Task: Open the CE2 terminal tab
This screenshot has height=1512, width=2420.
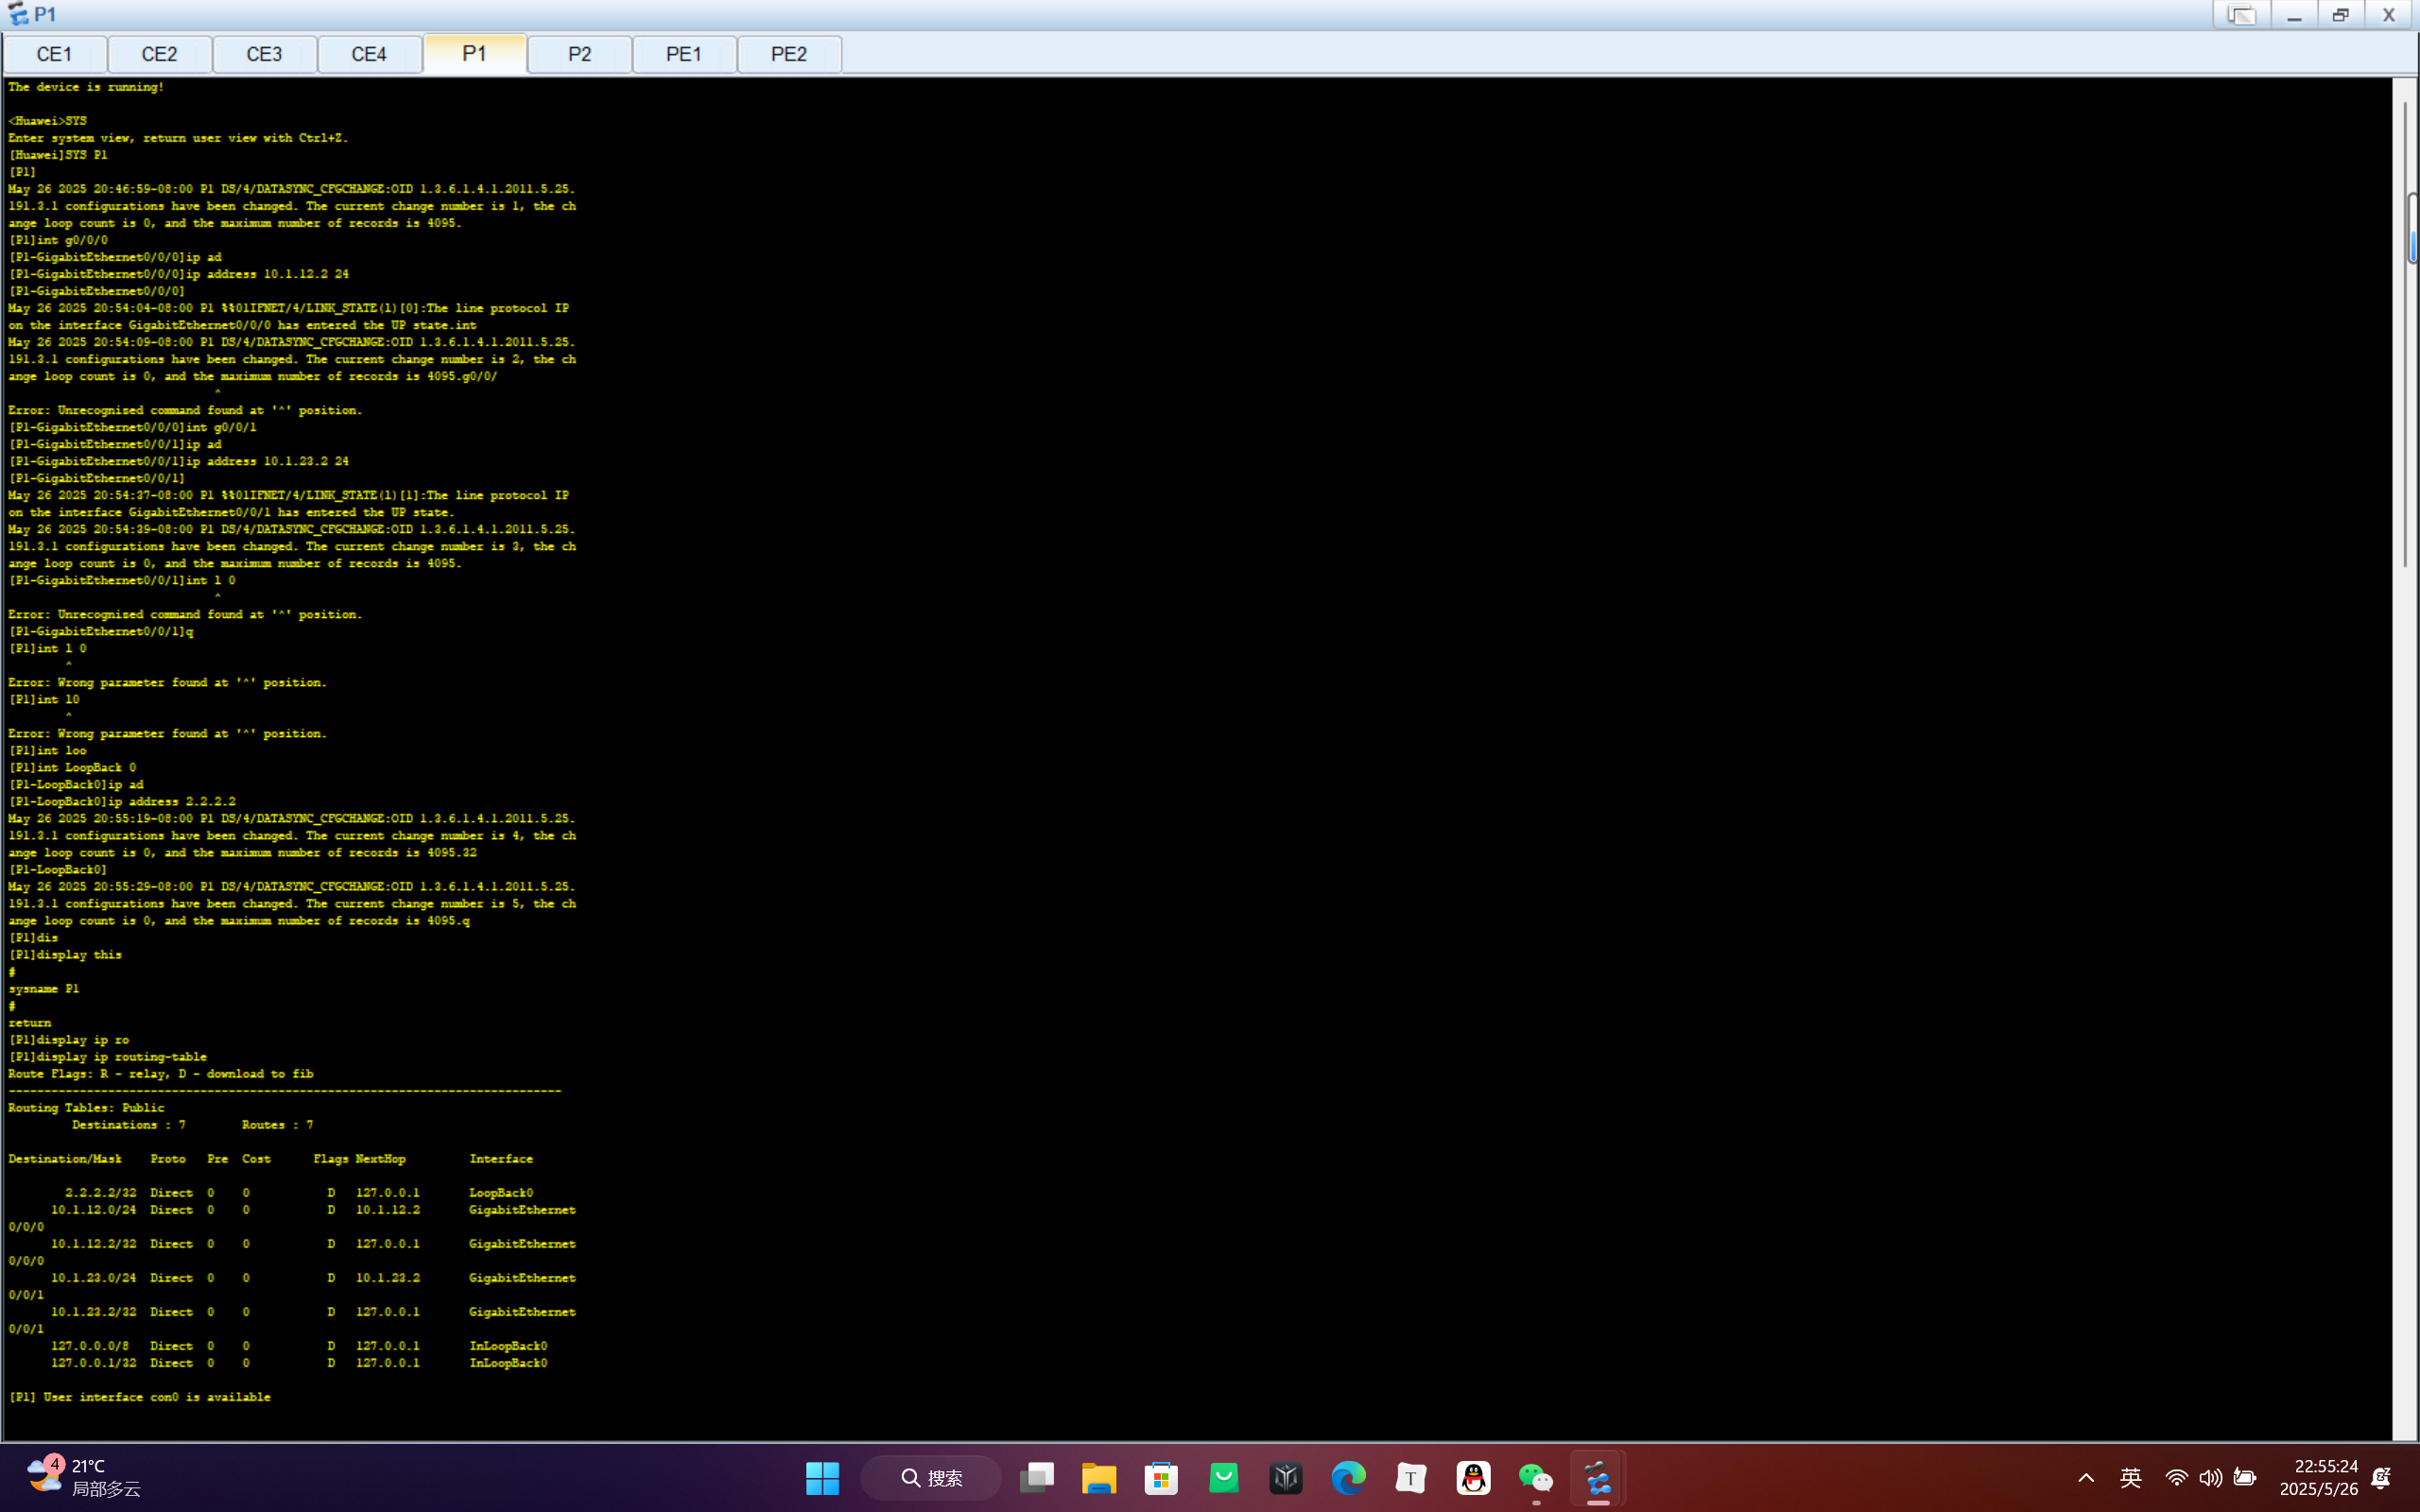Action: point(159,54)
